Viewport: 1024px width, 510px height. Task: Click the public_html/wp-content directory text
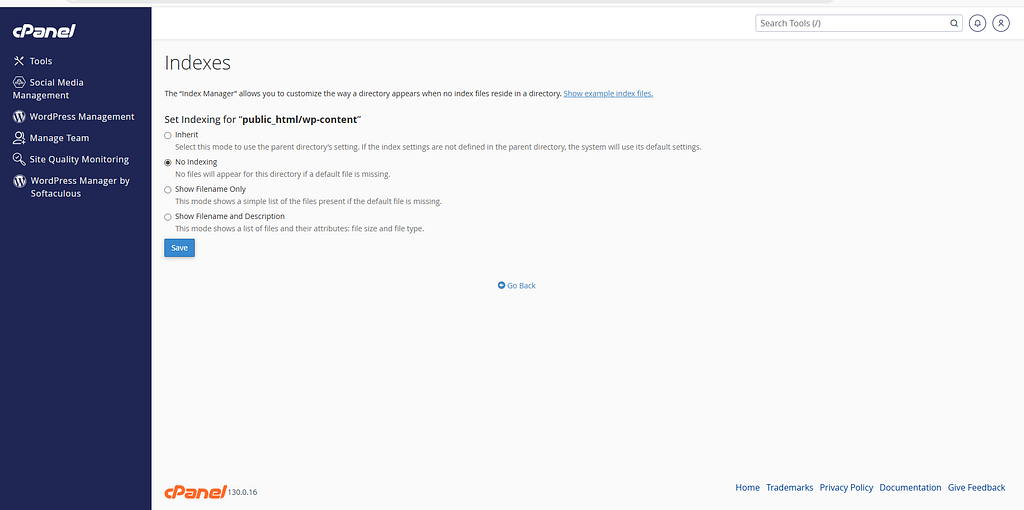tap(300, 120)
